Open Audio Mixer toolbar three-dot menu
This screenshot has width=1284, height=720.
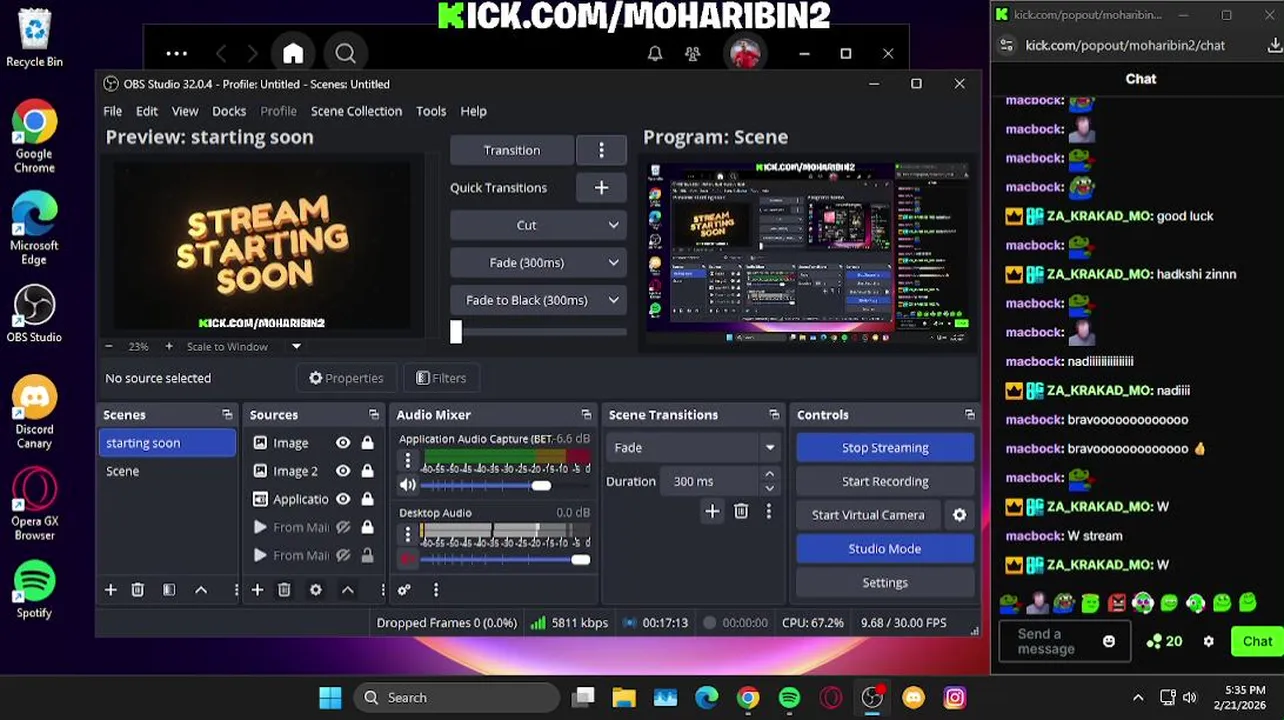[436, 590]
